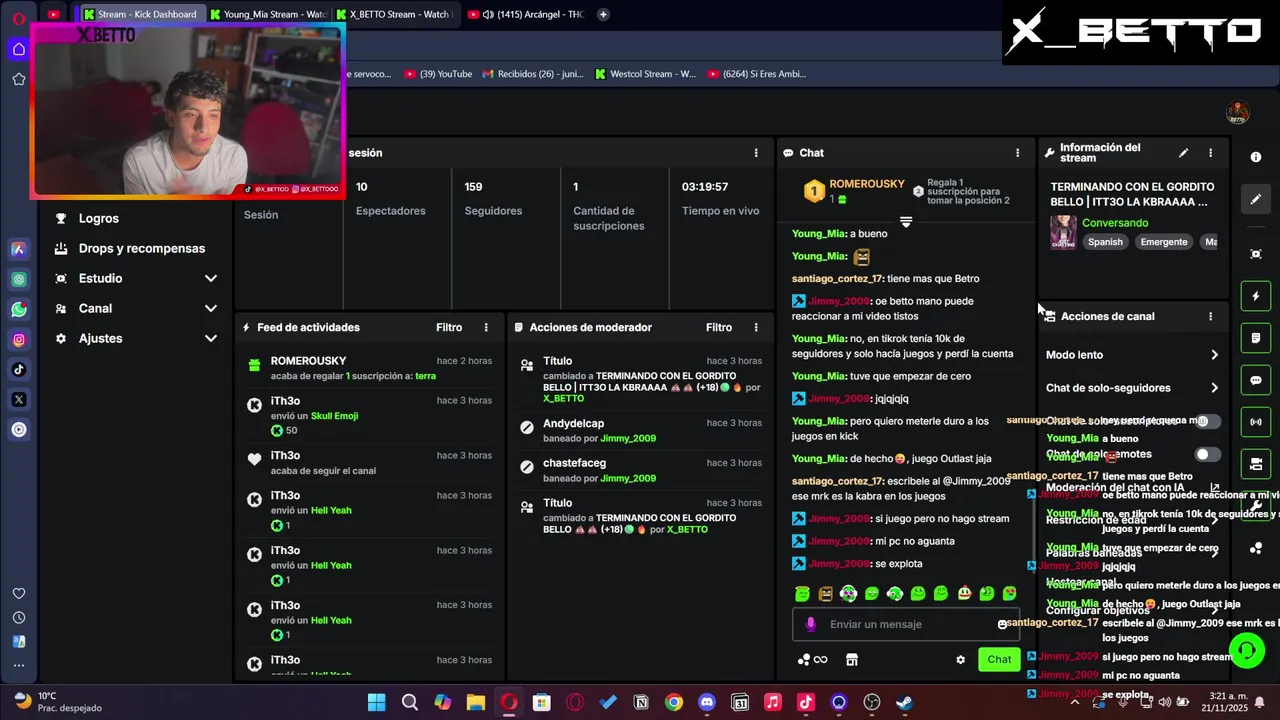Click purple microphone icon in chat input

click(x=810, y=624)
